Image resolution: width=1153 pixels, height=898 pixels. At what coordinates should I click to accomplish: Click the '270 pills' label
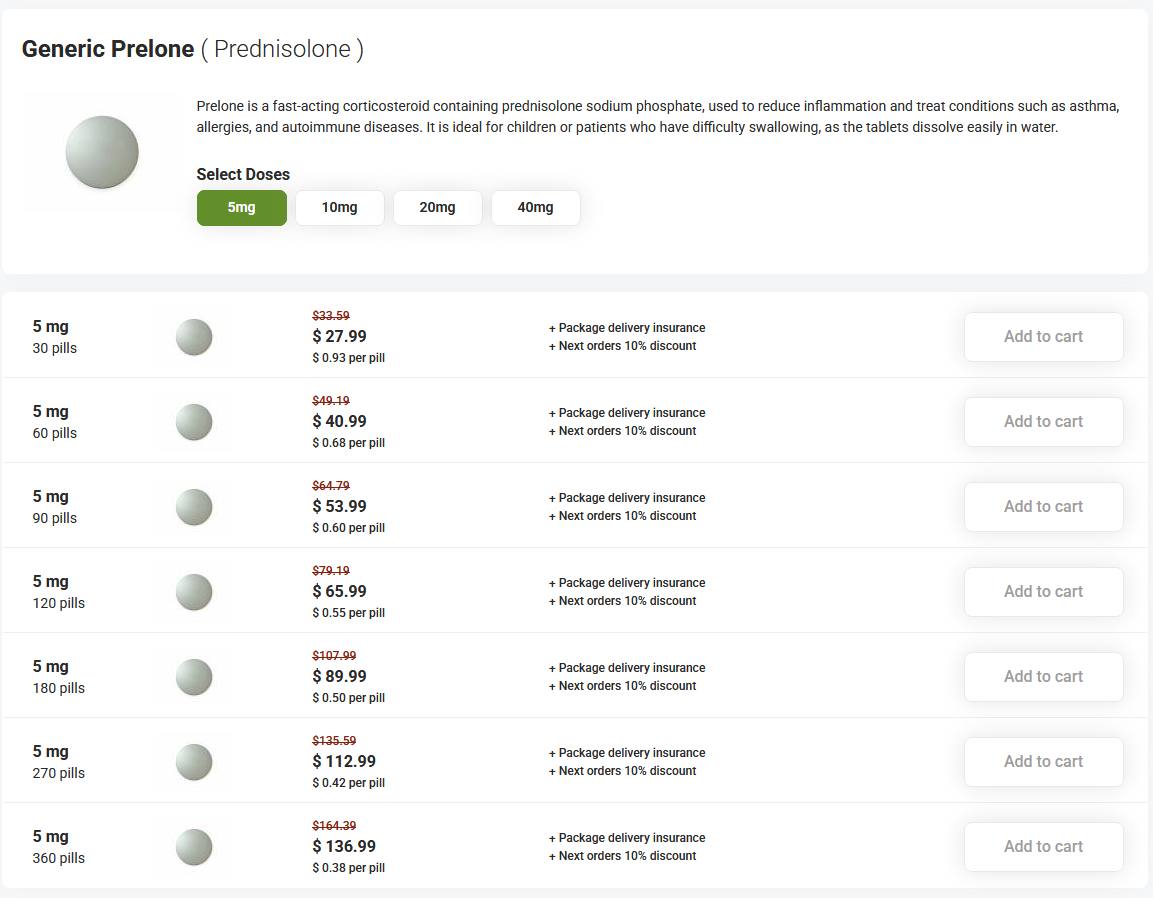coord(59,773)
